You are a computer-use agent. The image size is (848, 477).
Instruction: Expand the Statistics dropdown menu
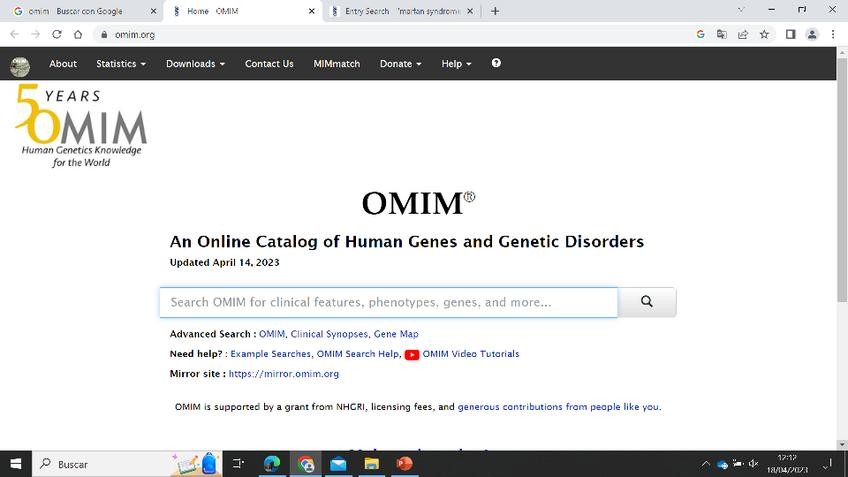pos(120,63)
